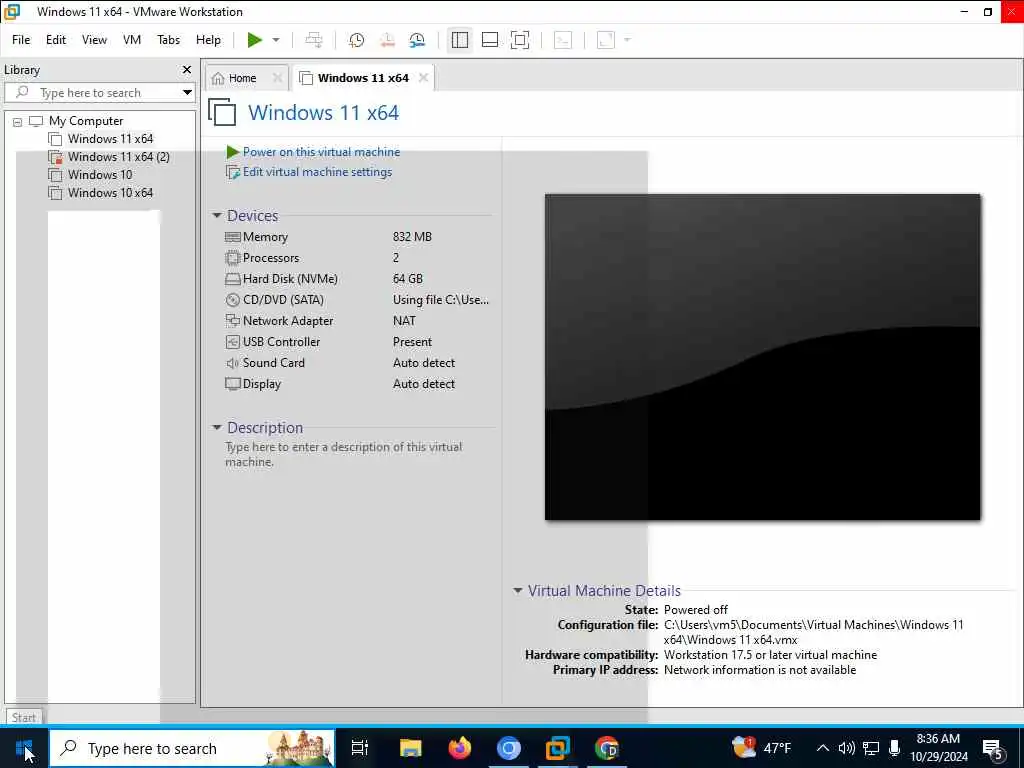This screenshot has height=768, width=1024.
Task: Open the VM menu
Action: point(132,40)
